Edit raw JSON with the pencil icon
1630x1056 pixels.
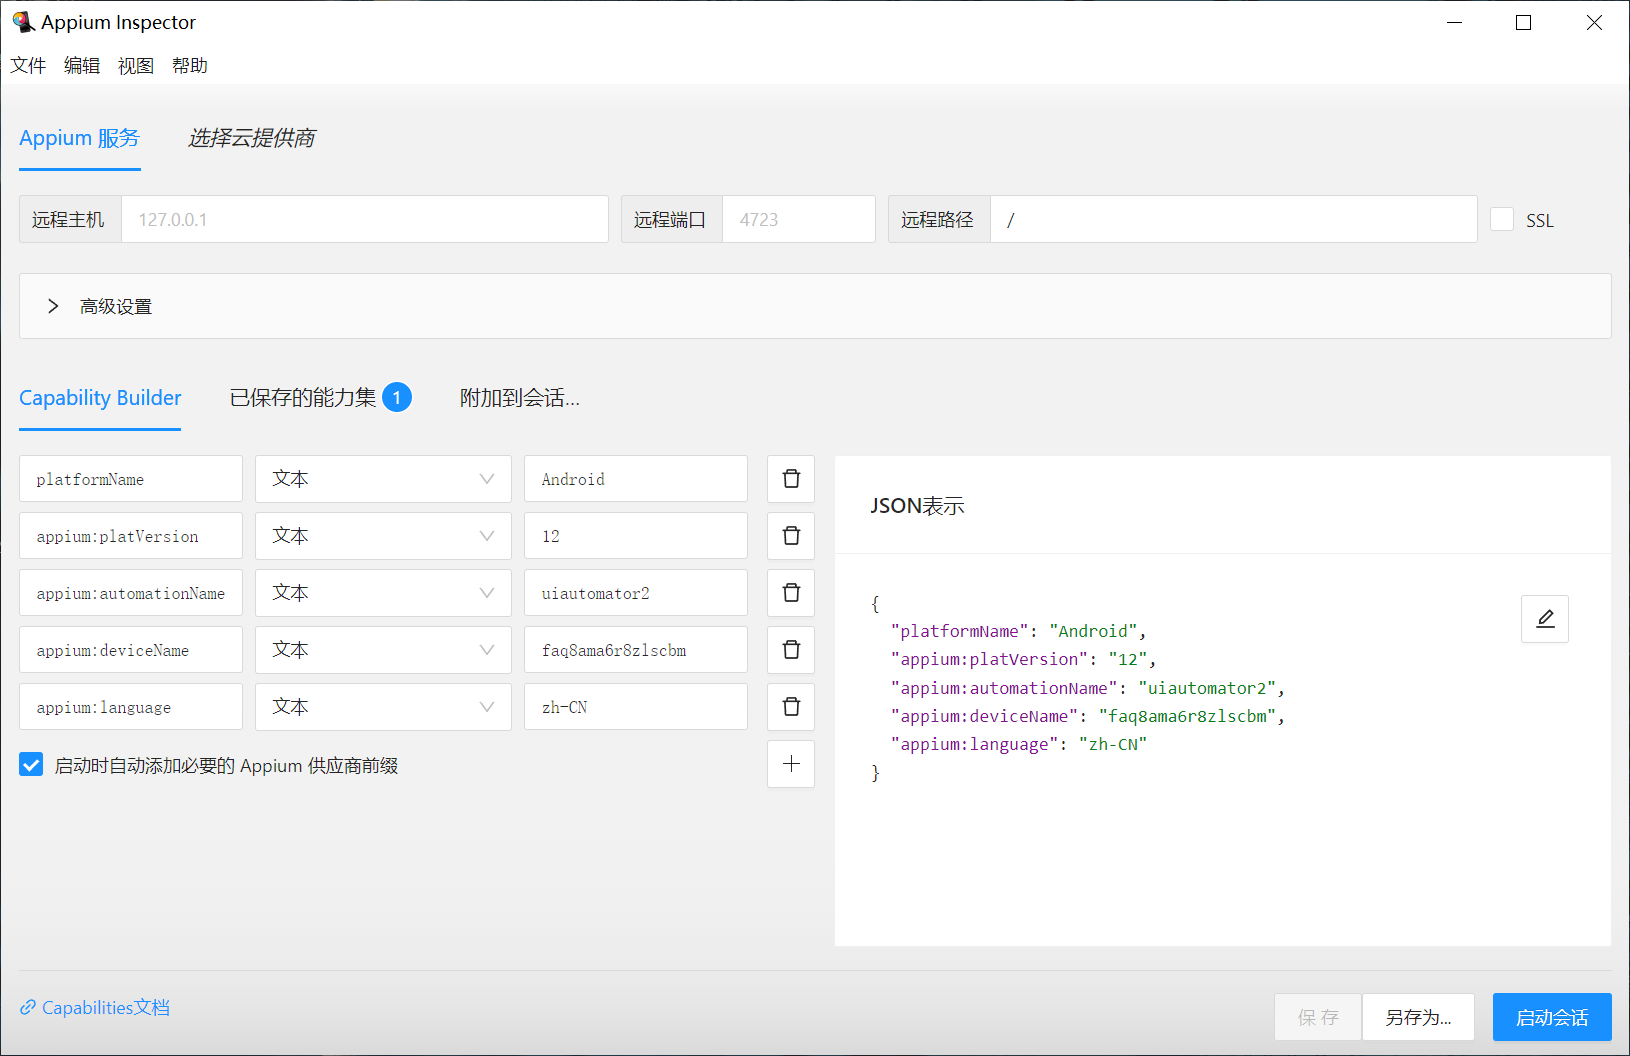coord(1544,619)
